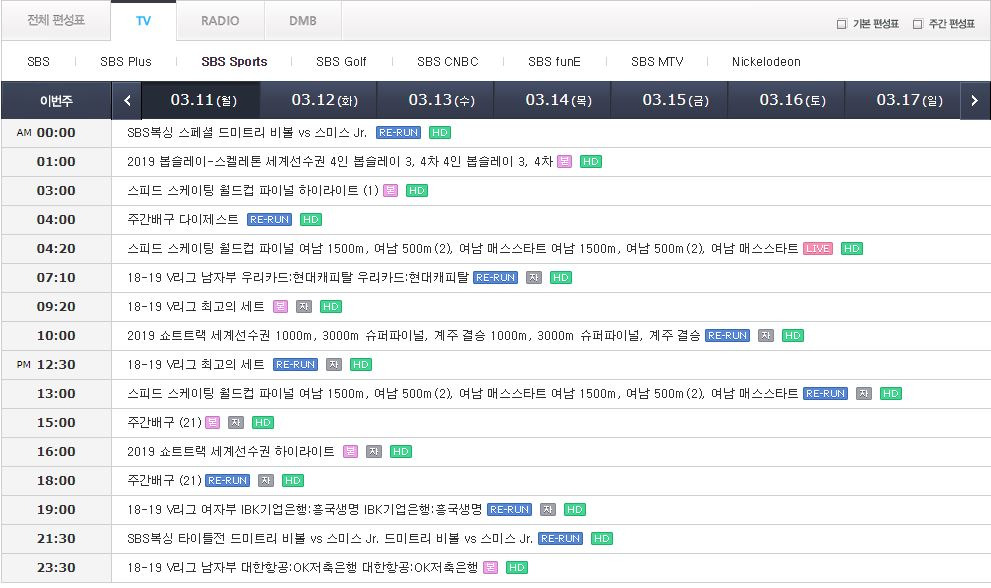Select the TV tab

point(143,21)
